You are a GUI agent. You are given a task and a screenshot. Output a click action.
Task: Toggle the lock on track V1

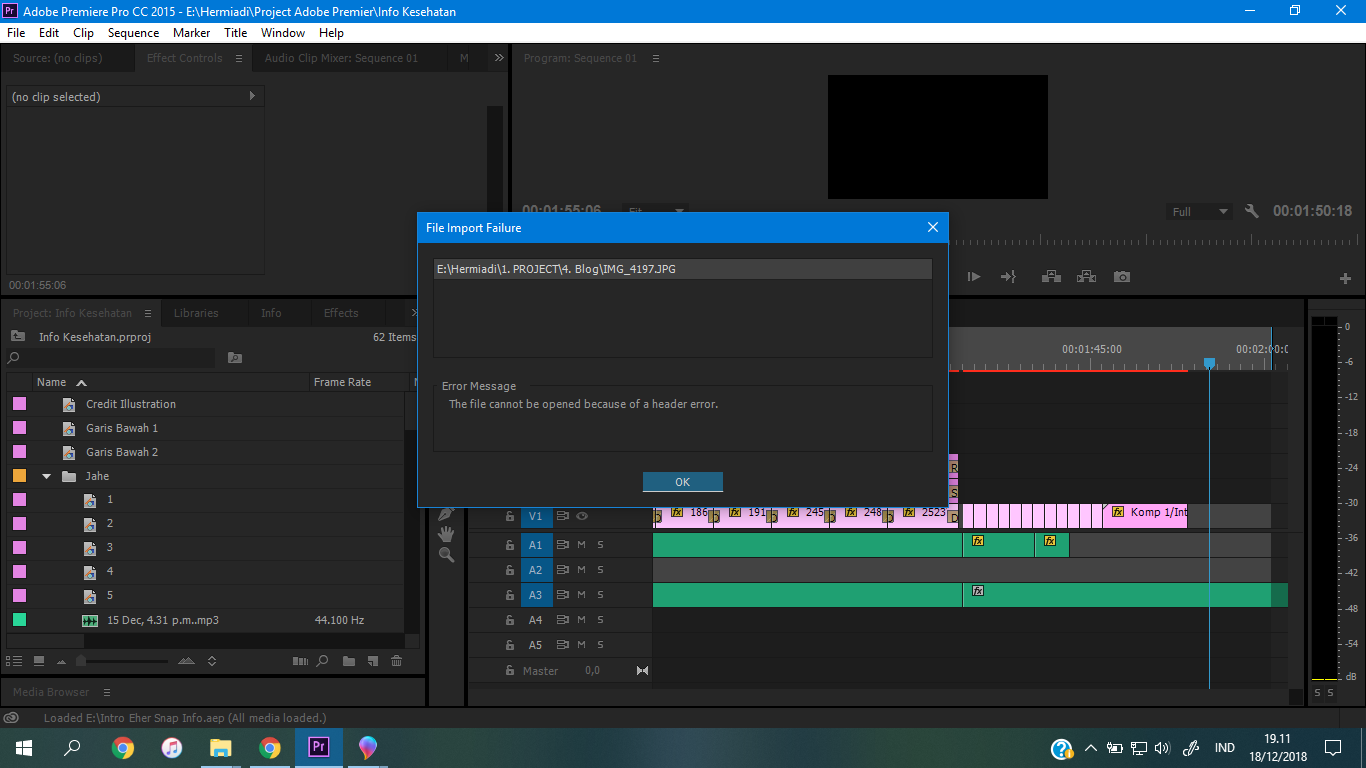pos(509,516)
